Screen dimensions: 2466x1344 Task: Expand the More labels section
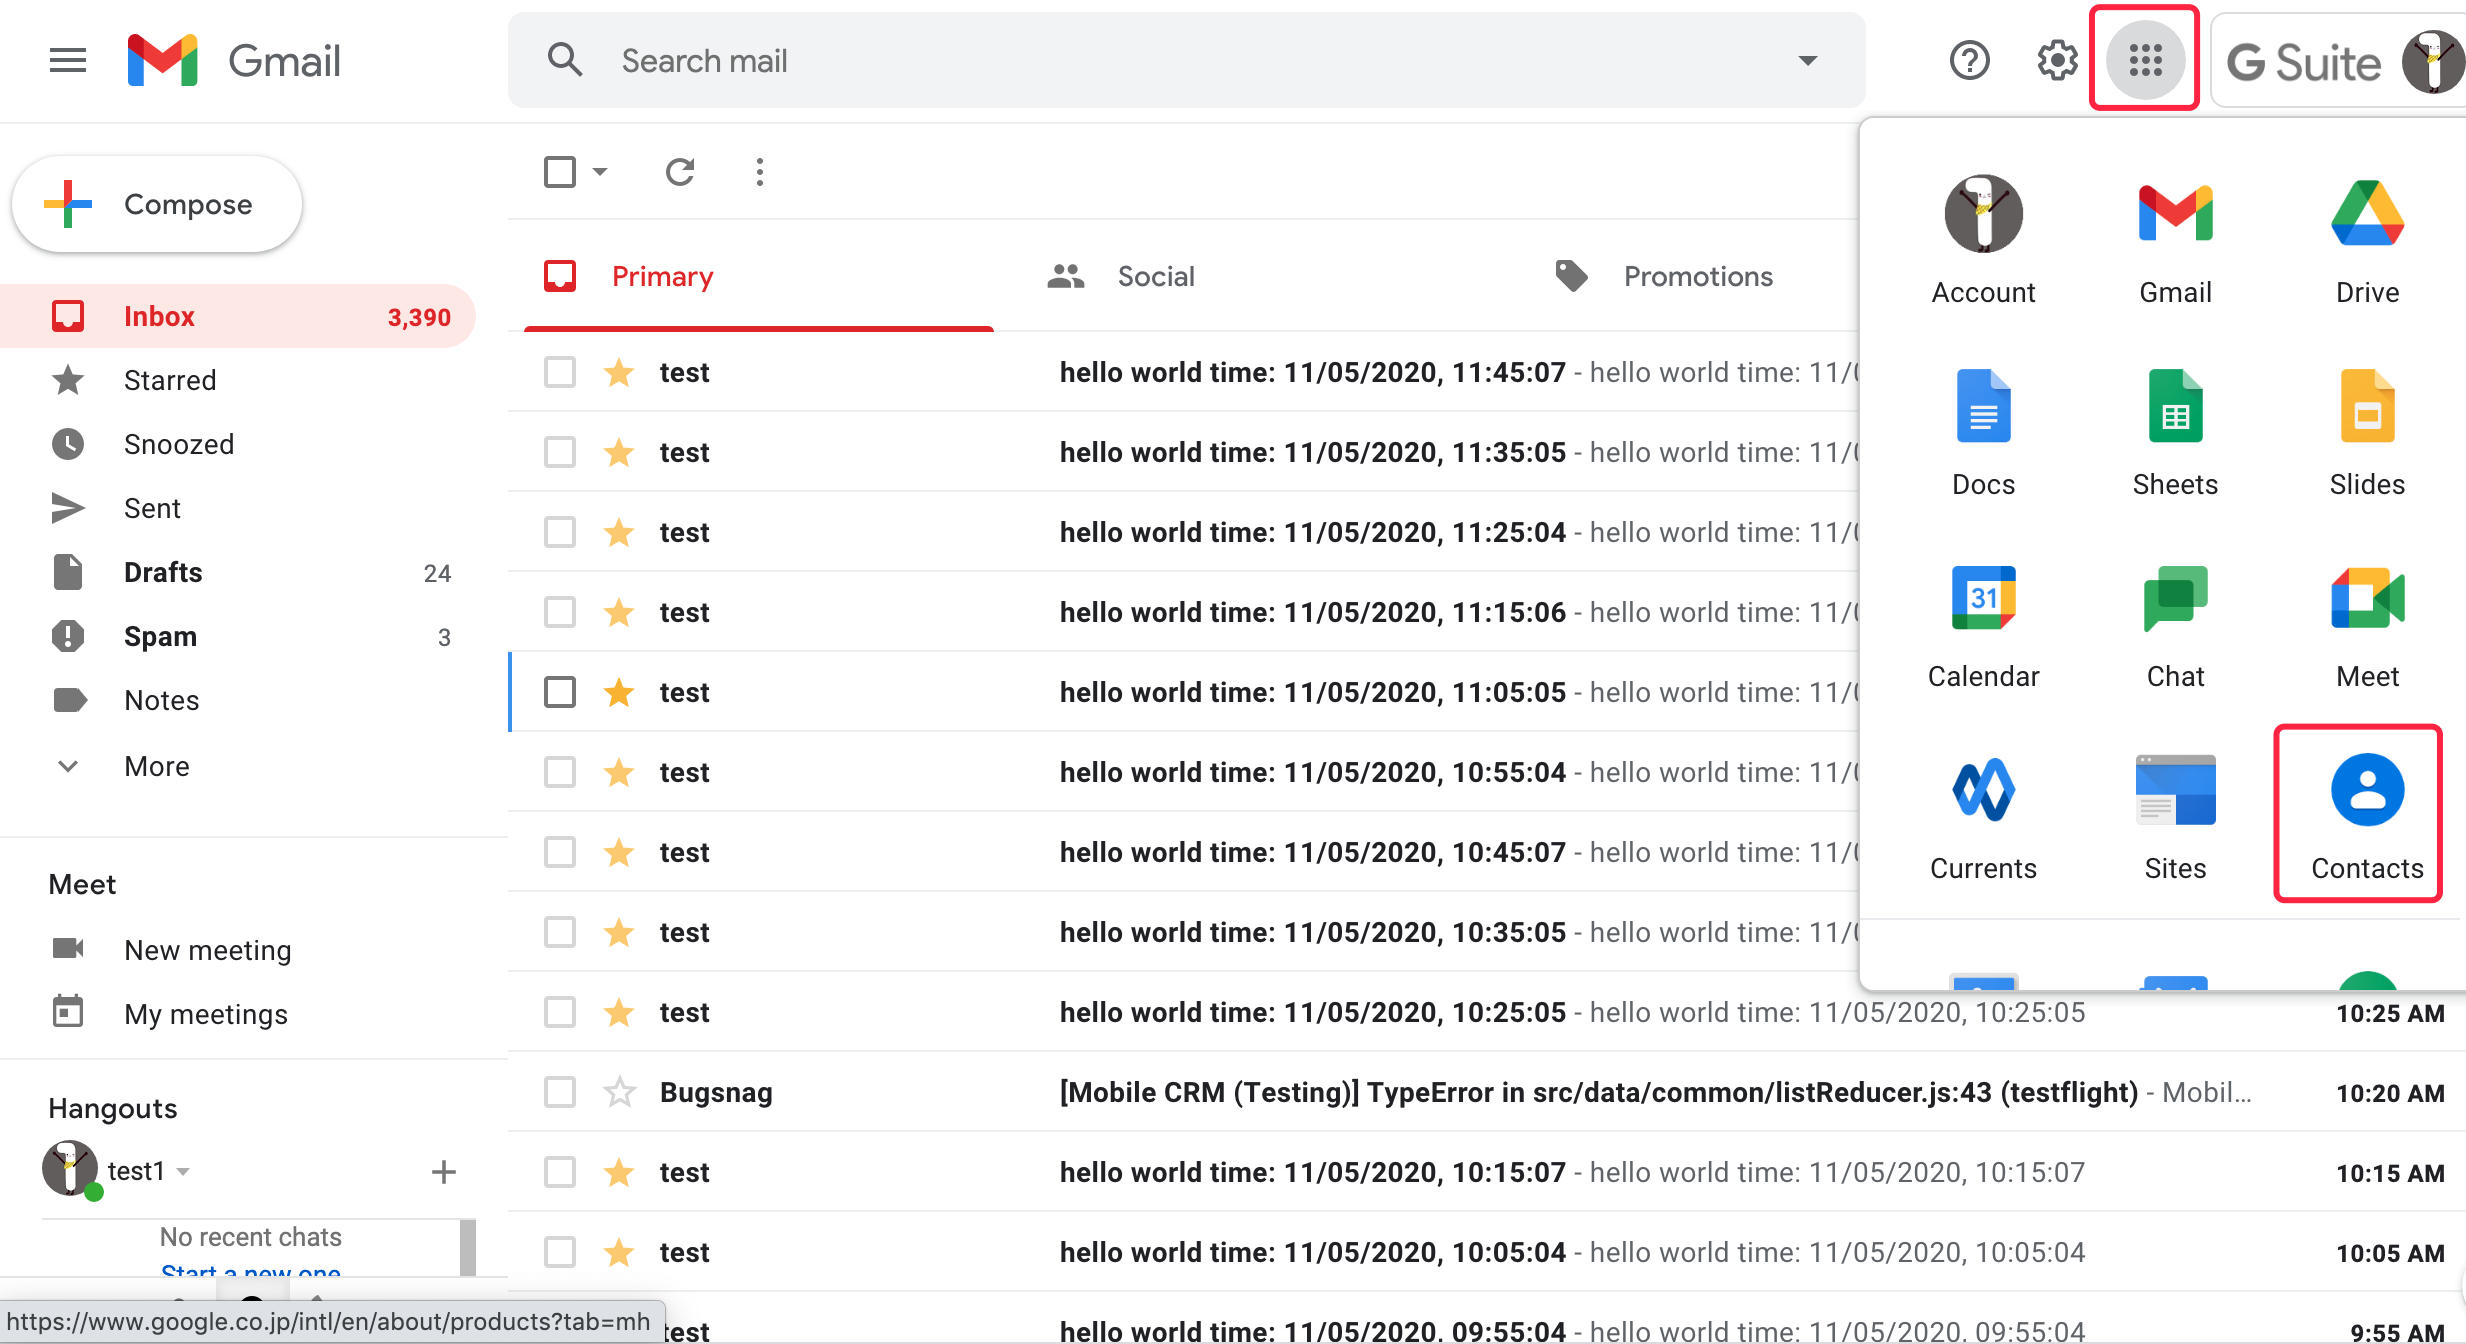coord(156,766)
